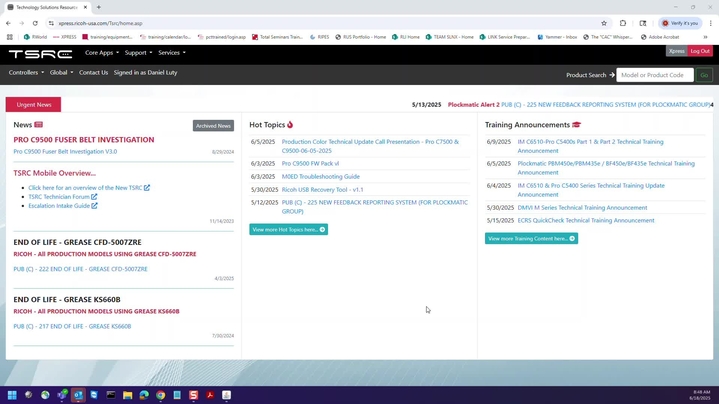Open IM C6510-Pro C5400s Part 1 & 2 announcement

click(591, 146)
